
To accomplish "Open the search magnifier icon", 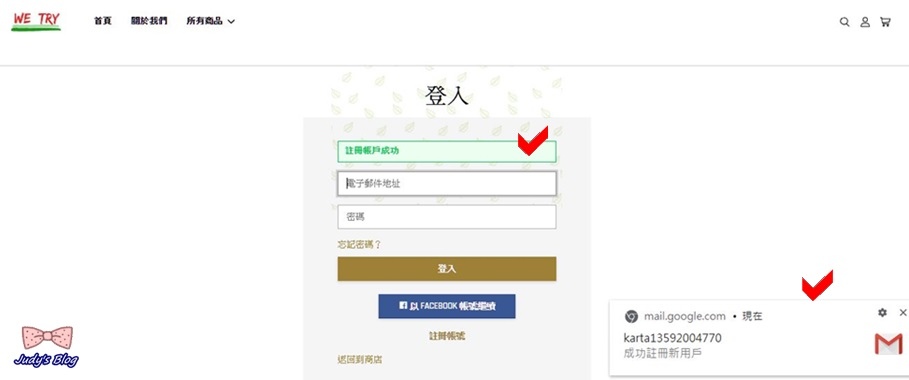I will point(845,22).
